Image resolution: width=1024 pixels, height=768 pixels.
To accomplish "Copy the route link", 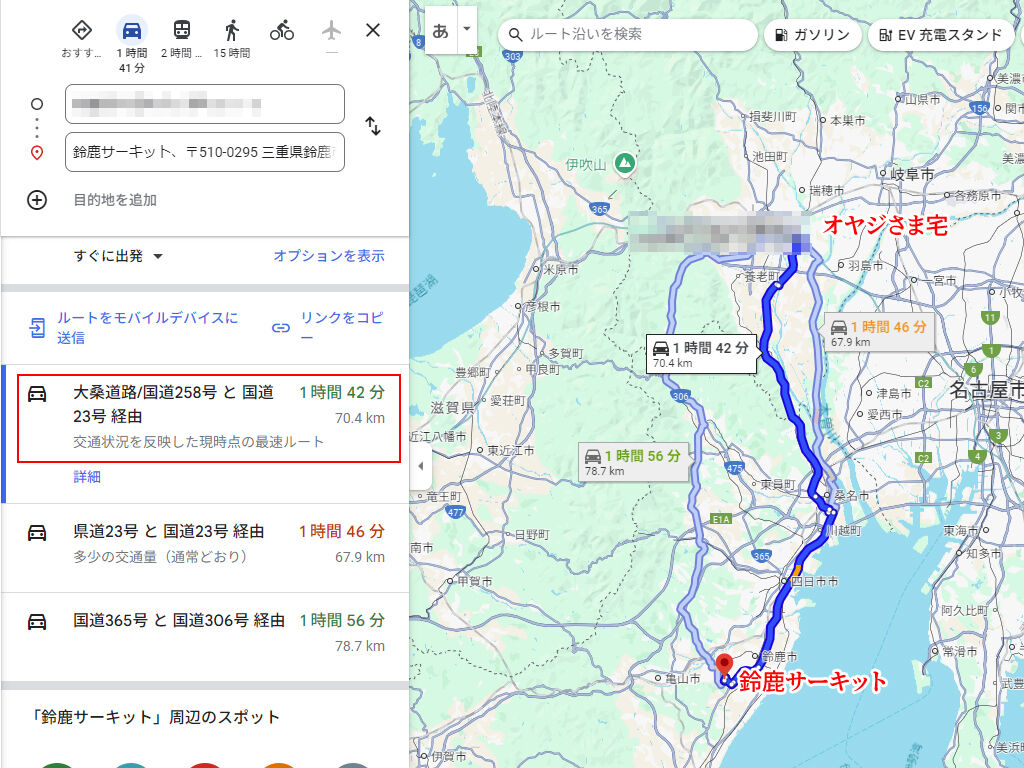I will (x=328, y=328).
